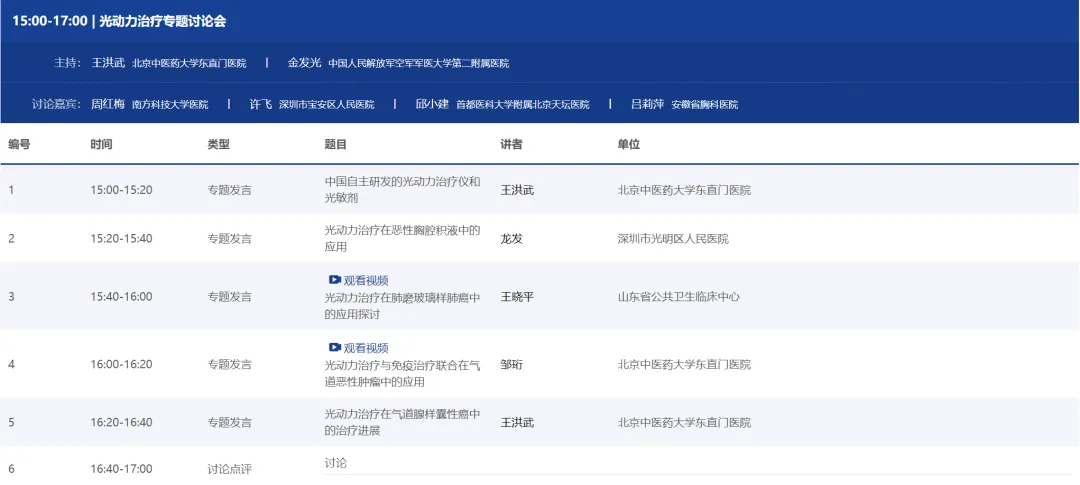Click the 编号 column header
This screenshot has width=1080, height=485.
(19, 144)
